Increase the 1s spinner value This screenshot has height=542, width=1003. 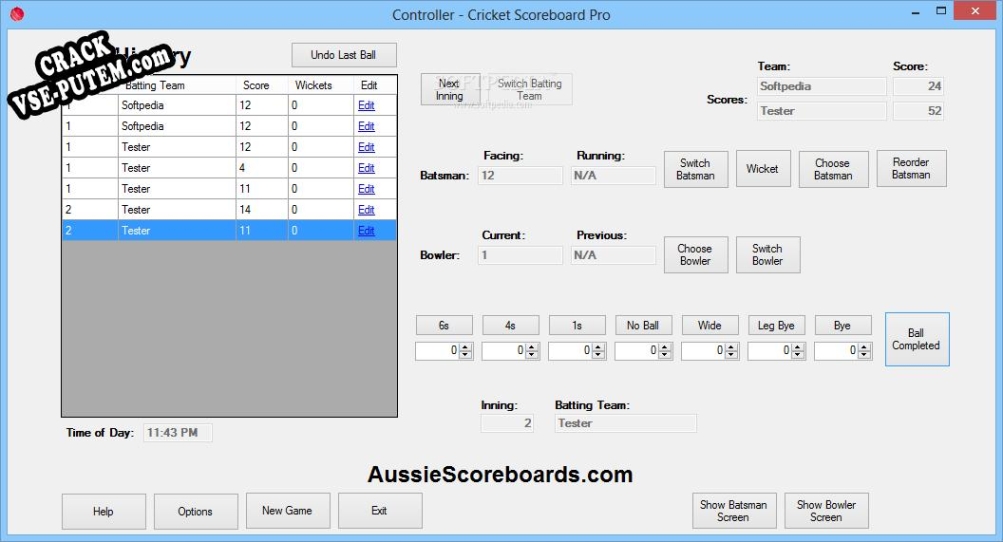coord(599,347)
